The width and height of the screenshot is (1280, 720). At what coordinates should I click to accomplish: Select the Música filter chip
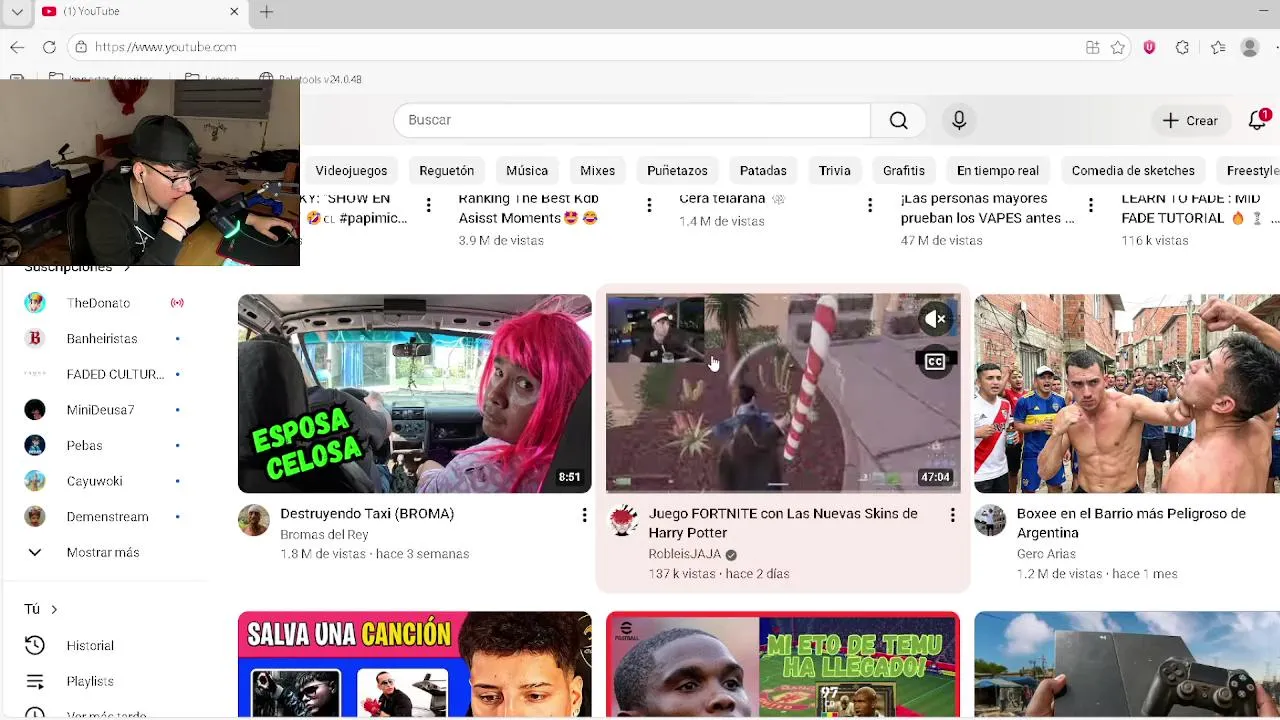click(x=527, y=170)
